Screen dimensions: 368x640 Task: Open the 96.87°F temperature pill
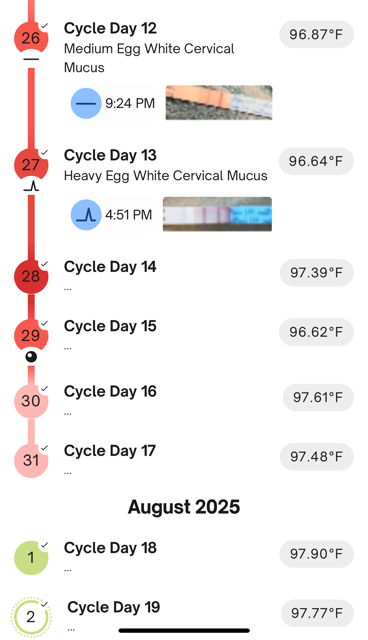coord(316,34)
